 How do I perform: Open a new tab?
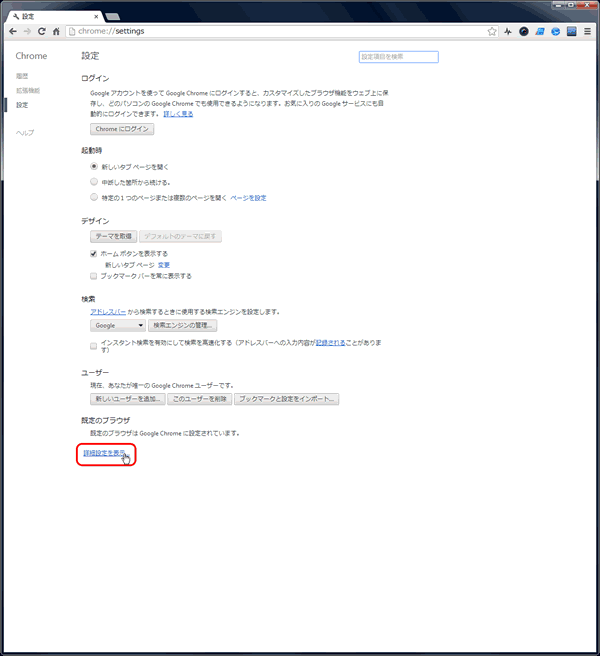click(113, 17)
